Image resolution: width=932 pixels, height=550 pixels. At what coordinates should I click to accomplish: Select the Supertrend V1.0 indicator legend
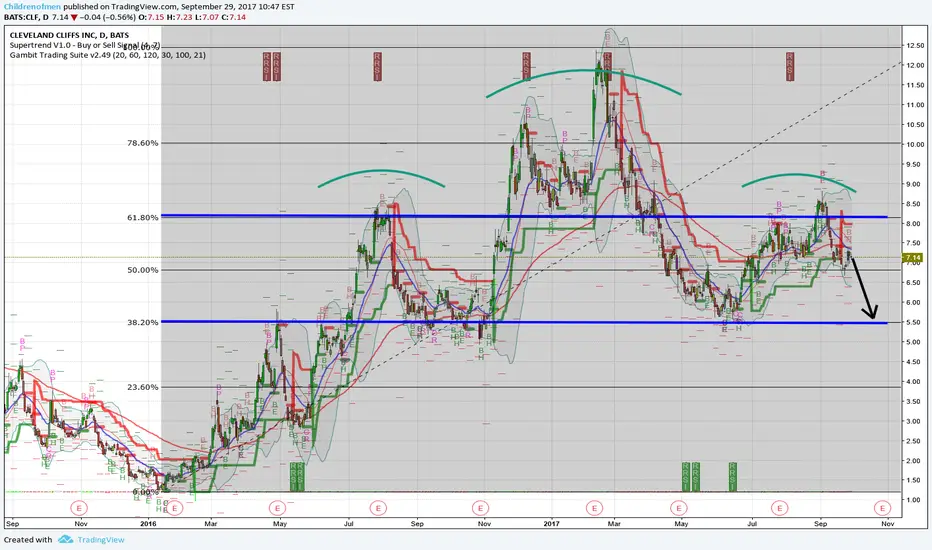84,45
